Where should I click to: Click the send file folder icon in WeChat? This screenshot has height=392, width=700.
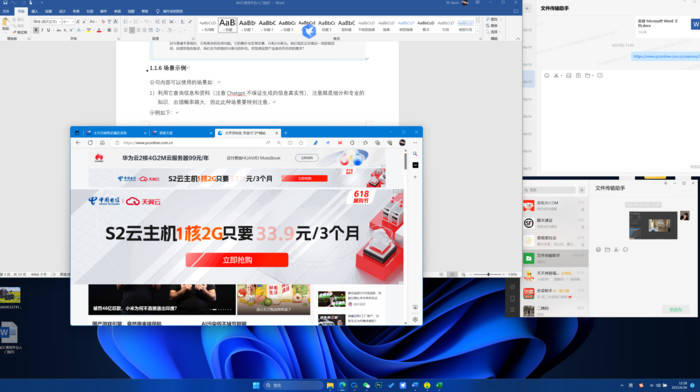click(607, 250)
